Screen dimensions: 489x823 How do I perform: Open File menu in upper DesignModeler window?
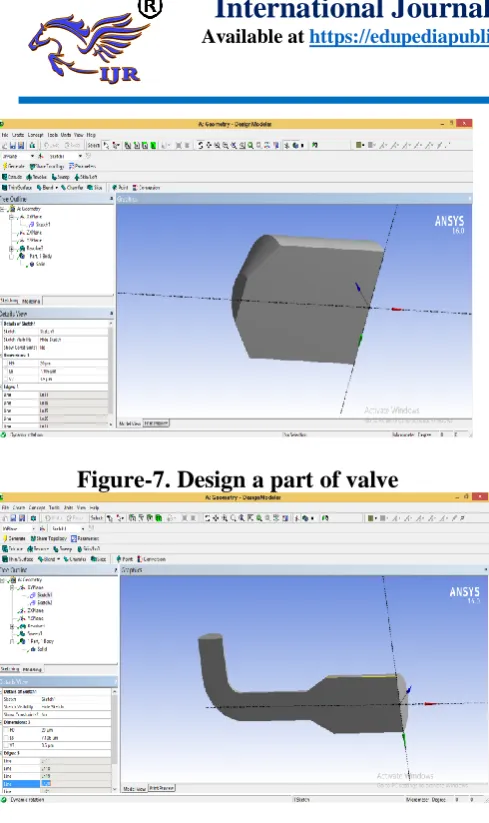click(5, 135)
